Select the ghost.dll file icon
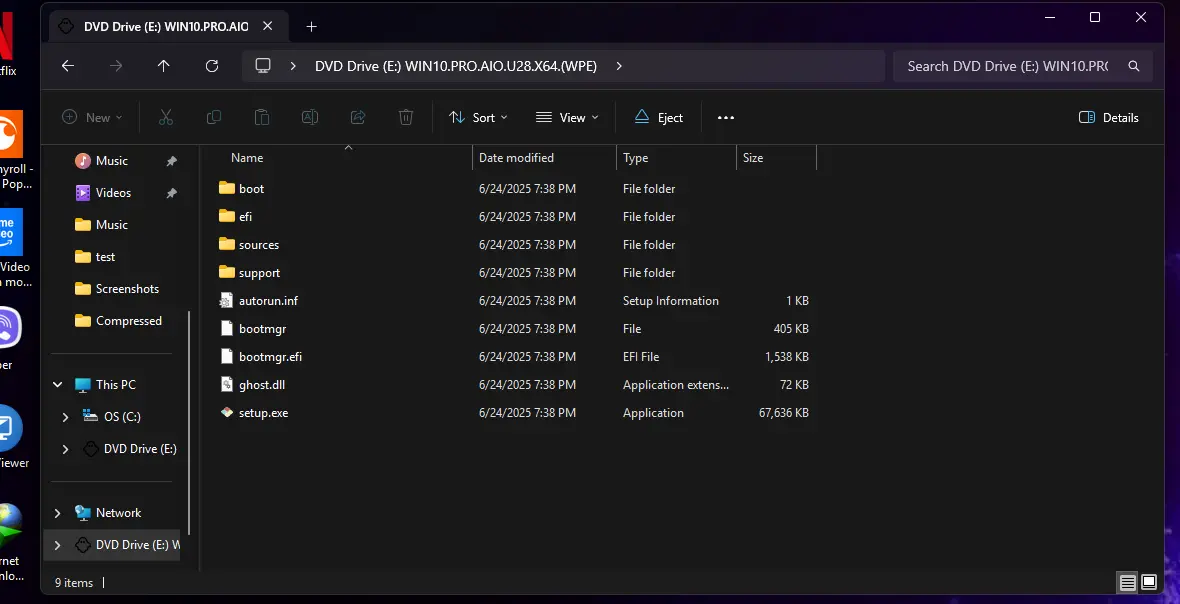Image resolution: width=1180 pixels, height=604 pixels. (x=227, y=385)
